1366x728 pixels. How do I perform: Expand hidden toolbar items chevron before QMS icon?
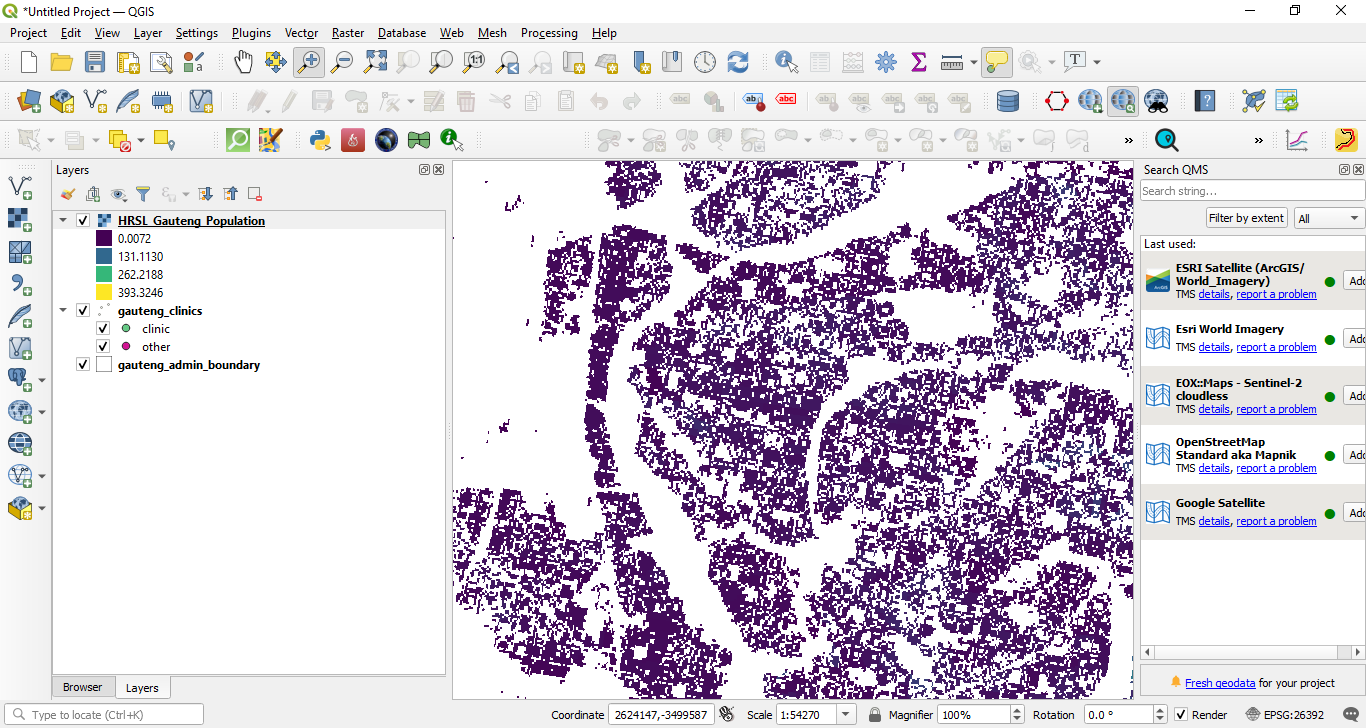[1129, 140]
